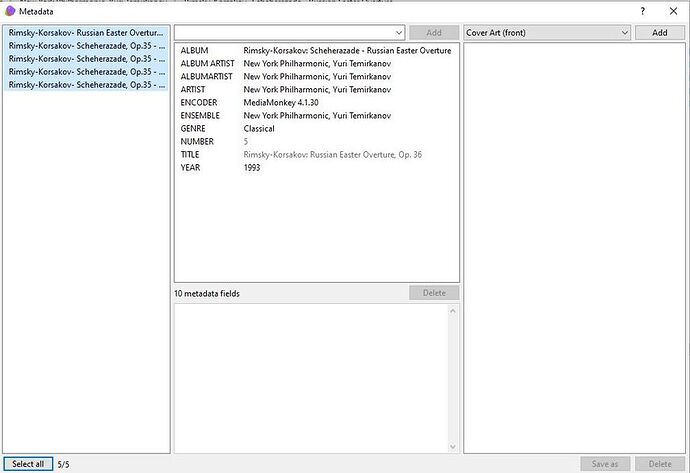Close the Metadata dialog

673,11
